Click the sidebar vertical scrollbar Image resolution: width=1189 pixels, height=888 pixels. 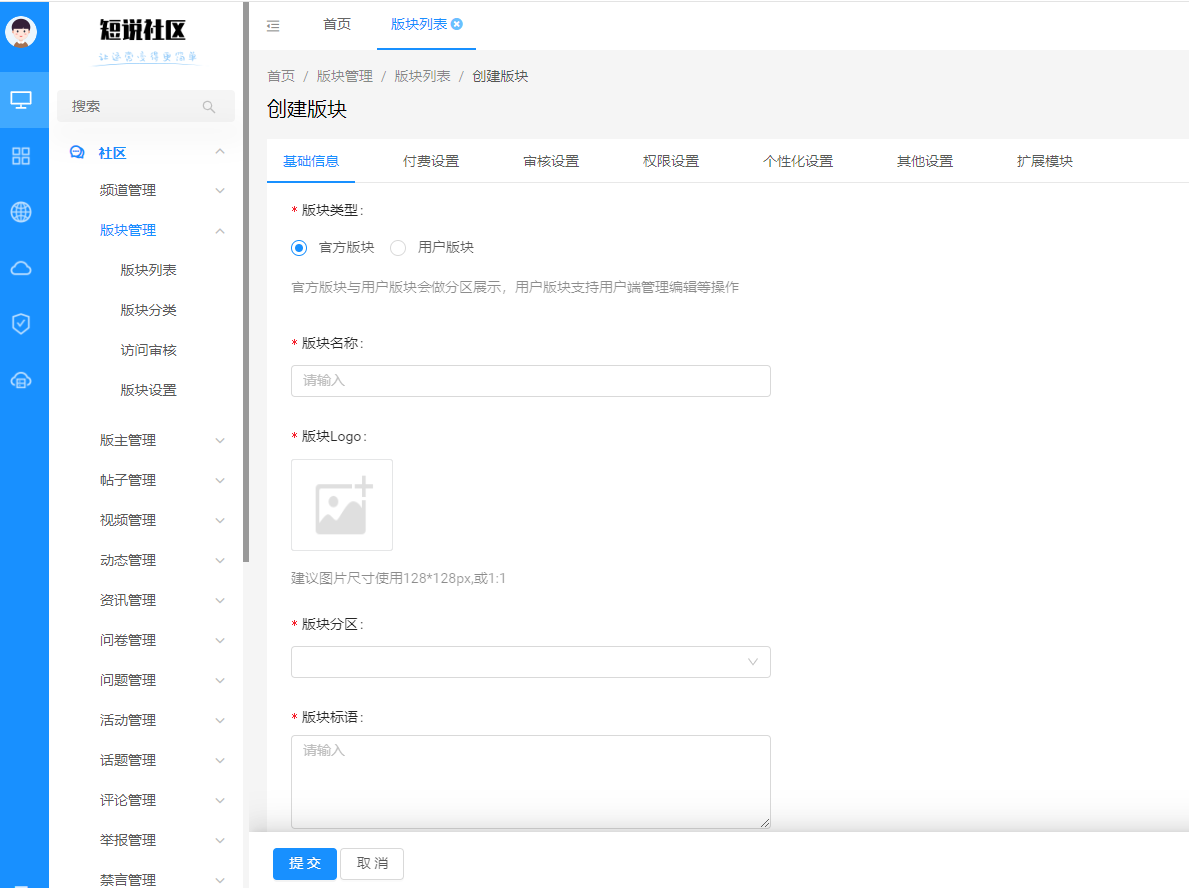[246, 282]
